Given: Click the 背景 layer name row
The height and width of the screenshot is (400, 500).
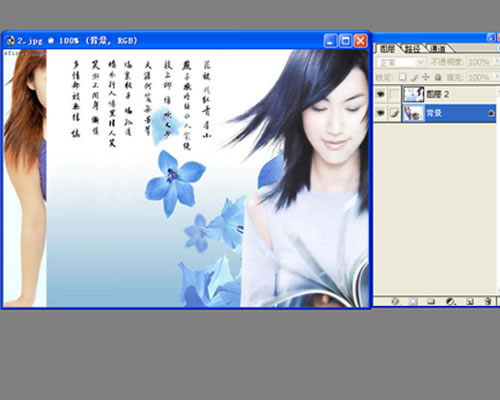Looking at the screenshot, I should click(x=449, y=113).
